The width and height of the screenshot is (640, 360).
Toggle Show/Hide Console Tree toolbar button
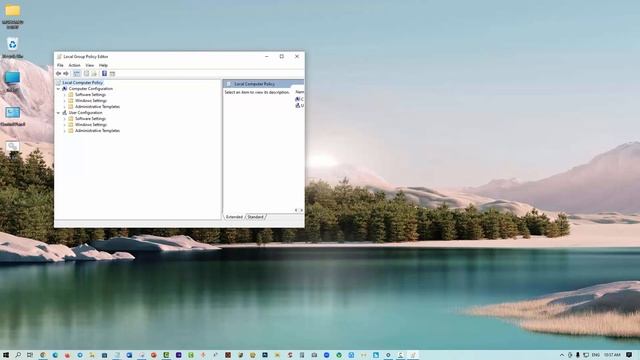(77, 73)
